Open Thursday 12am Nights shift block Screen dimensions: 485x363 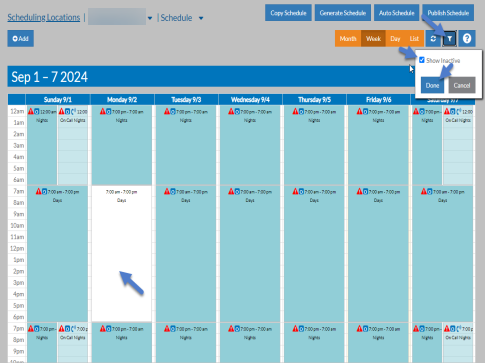(x=314, y=145)
